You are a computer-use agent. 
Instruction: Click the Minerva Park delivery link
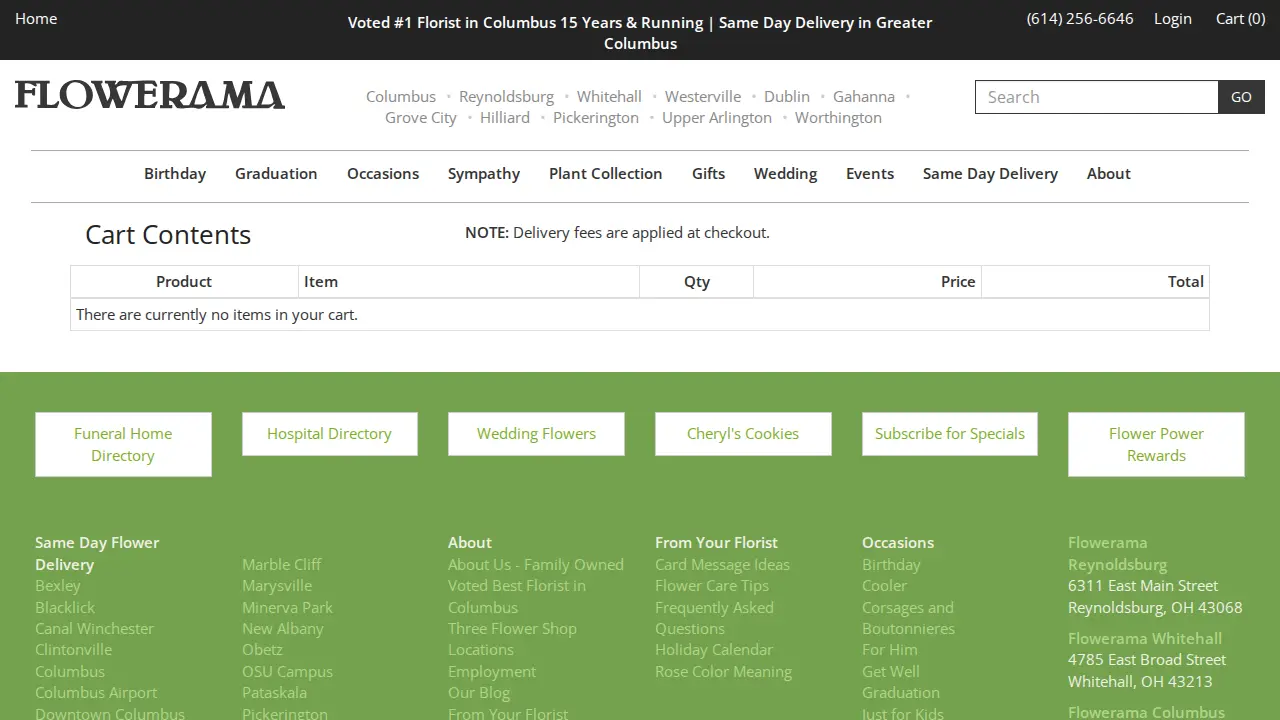287,607
